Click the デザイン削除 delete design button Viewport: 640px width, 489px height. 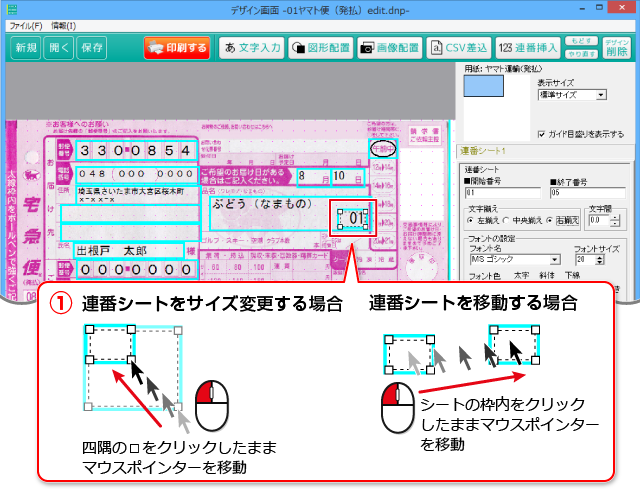click(x=617, y=48)
